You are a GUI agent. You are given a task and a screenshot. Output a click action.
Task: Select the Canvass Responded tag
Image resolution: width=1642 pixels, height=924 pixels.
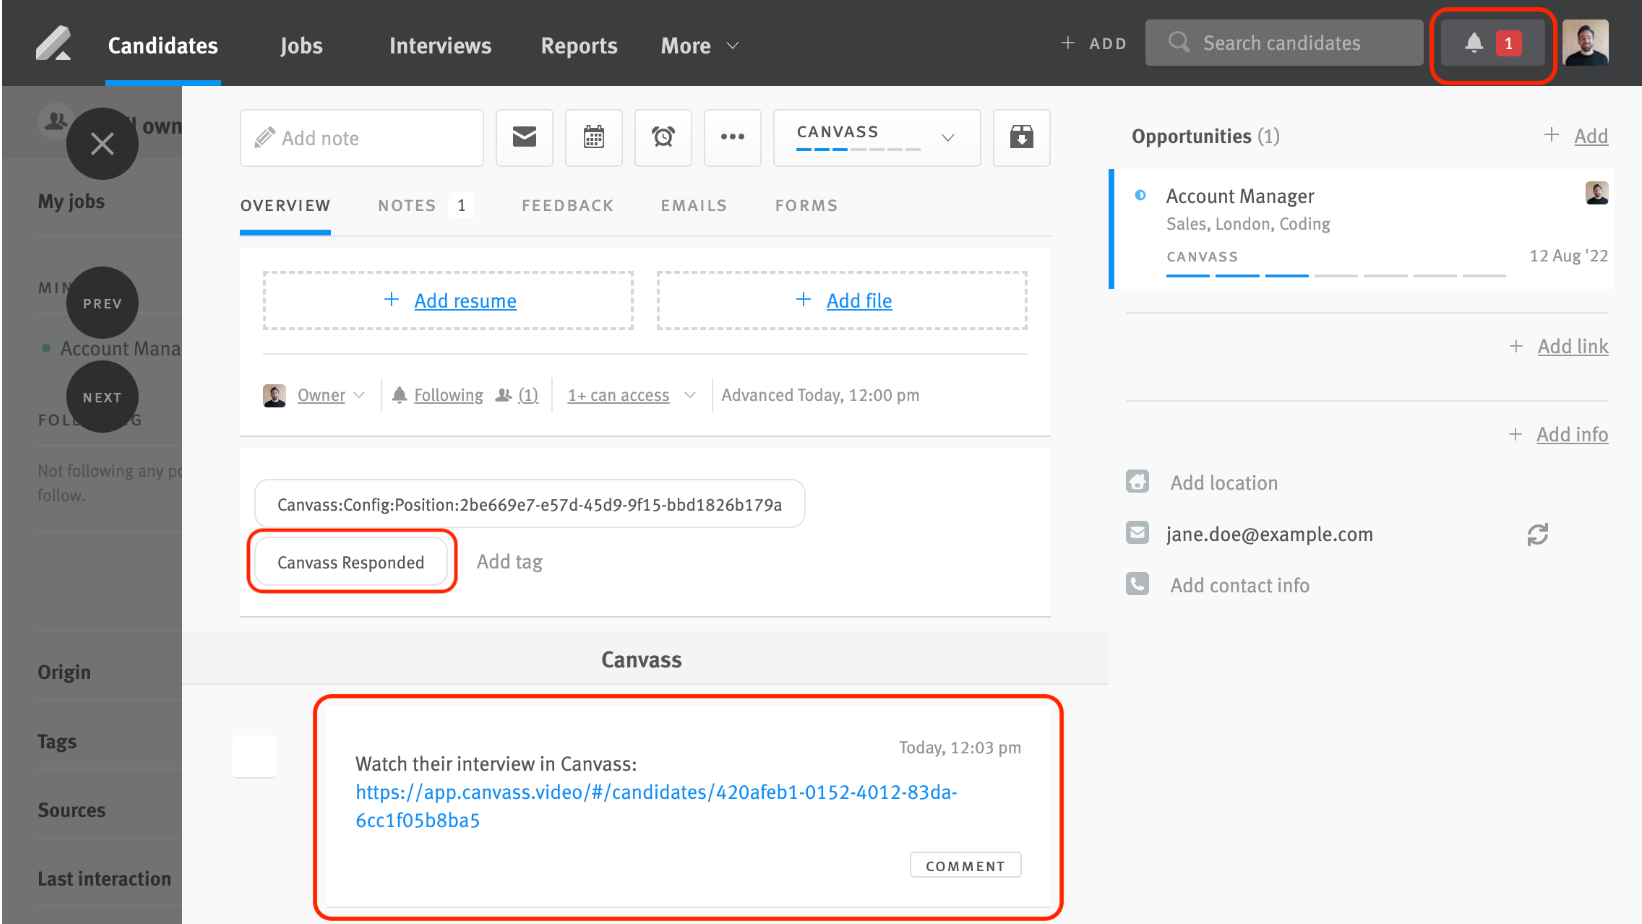pyautogui.click(x=351, y=562)
